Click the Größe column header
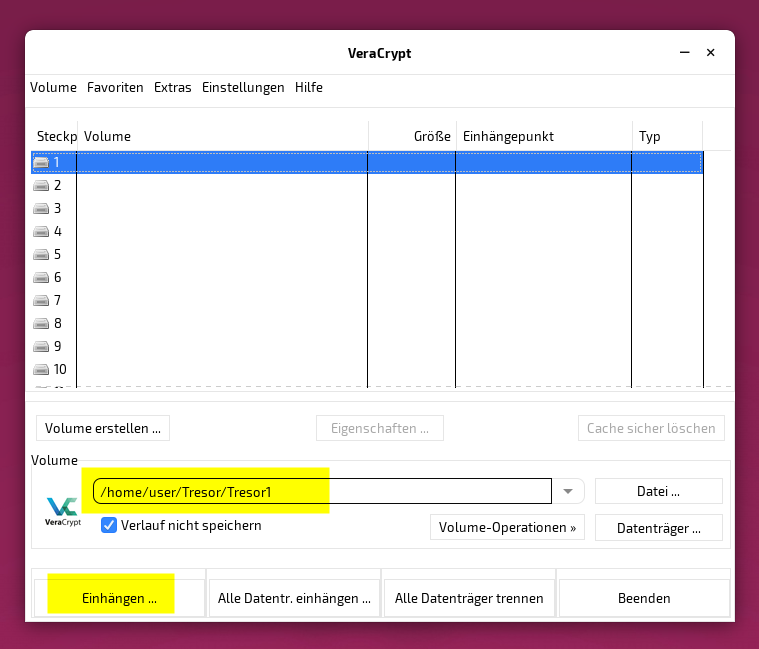The image size is (759, 649). [412, 136]
